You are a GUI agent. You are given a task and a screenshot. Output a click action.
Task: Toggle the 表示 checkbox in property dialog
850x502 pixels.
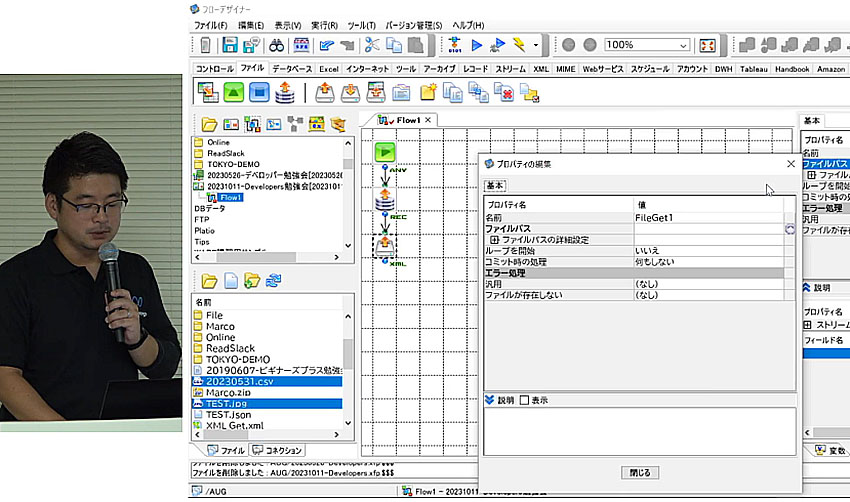[524, 400]
